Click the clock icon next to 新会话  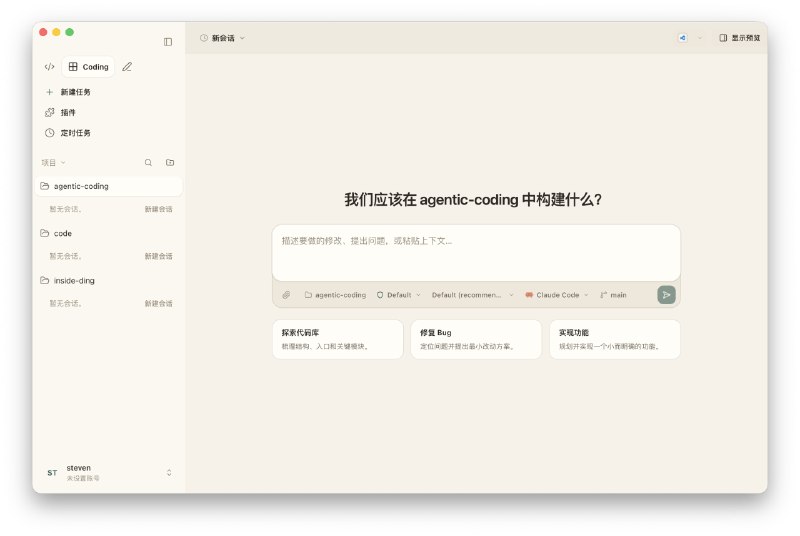tap(204, 38)
